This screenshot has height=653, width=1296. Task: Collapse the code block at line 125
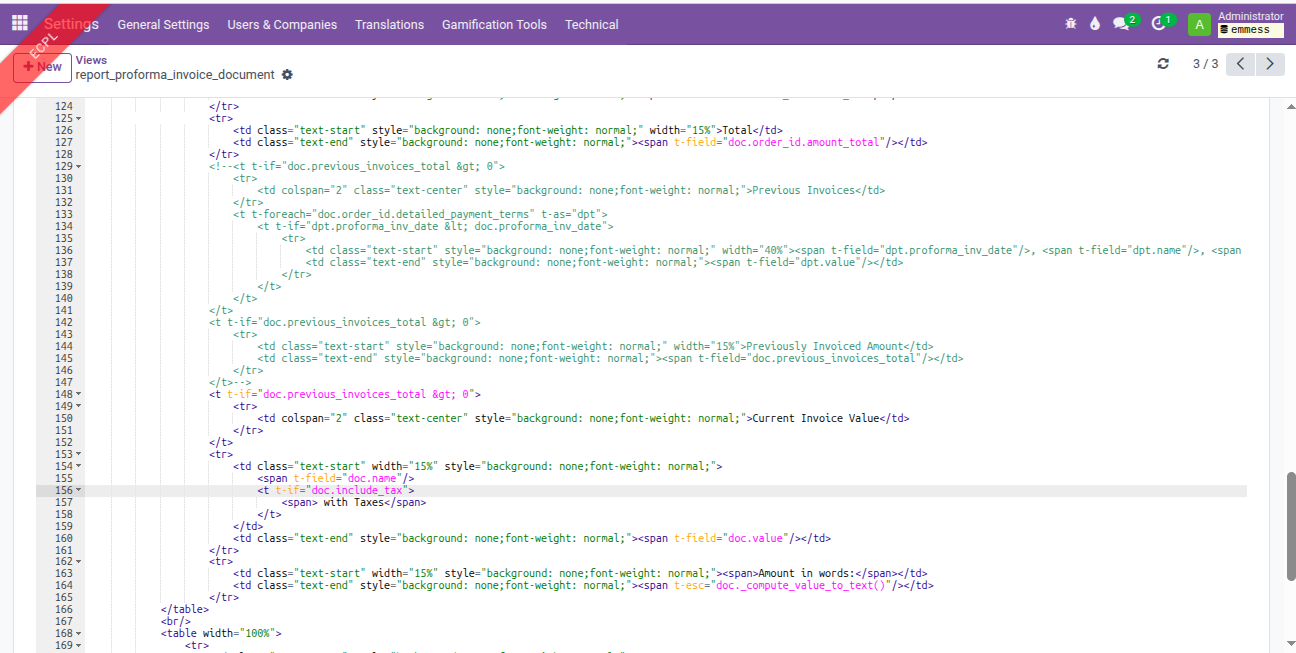click(79, 119)
